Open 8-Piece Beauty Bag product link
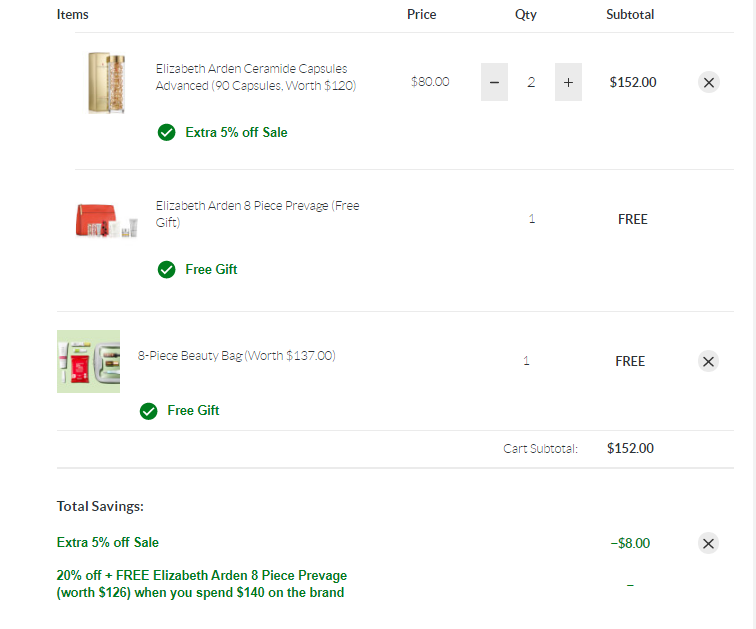The width and height of the screenshot is (756, 629). click(x=236, y=356)
